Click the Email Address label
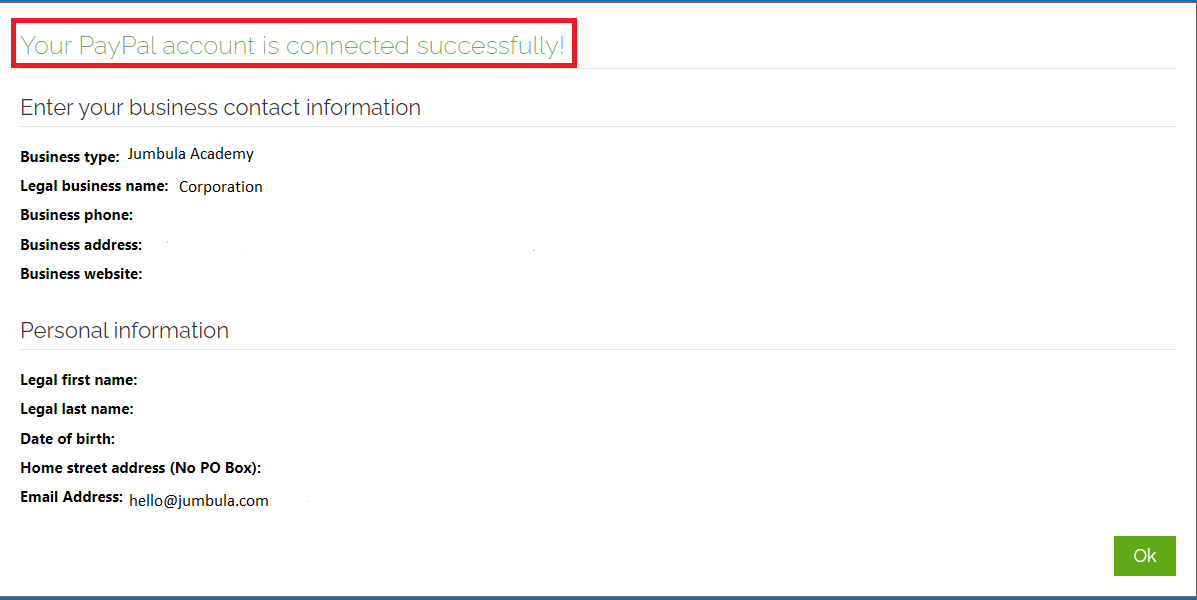The height and width of the screenshot is (600, 1197). click(x=71, y=497)
